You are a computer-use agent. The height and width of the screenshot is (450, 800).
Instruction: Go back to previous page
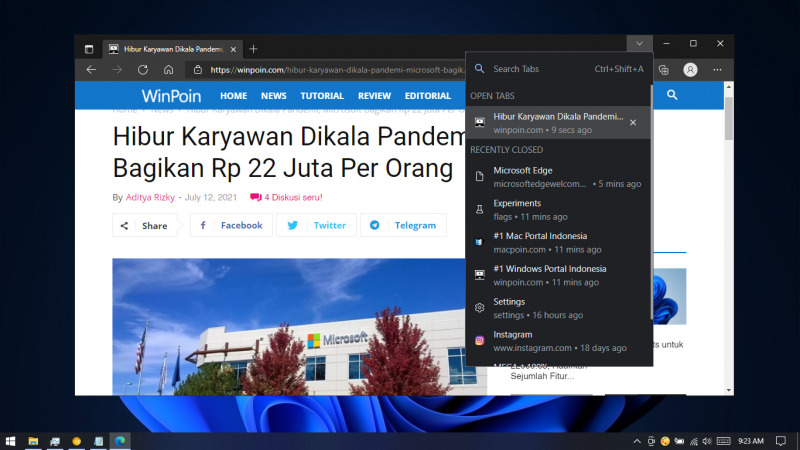point(91,70)
